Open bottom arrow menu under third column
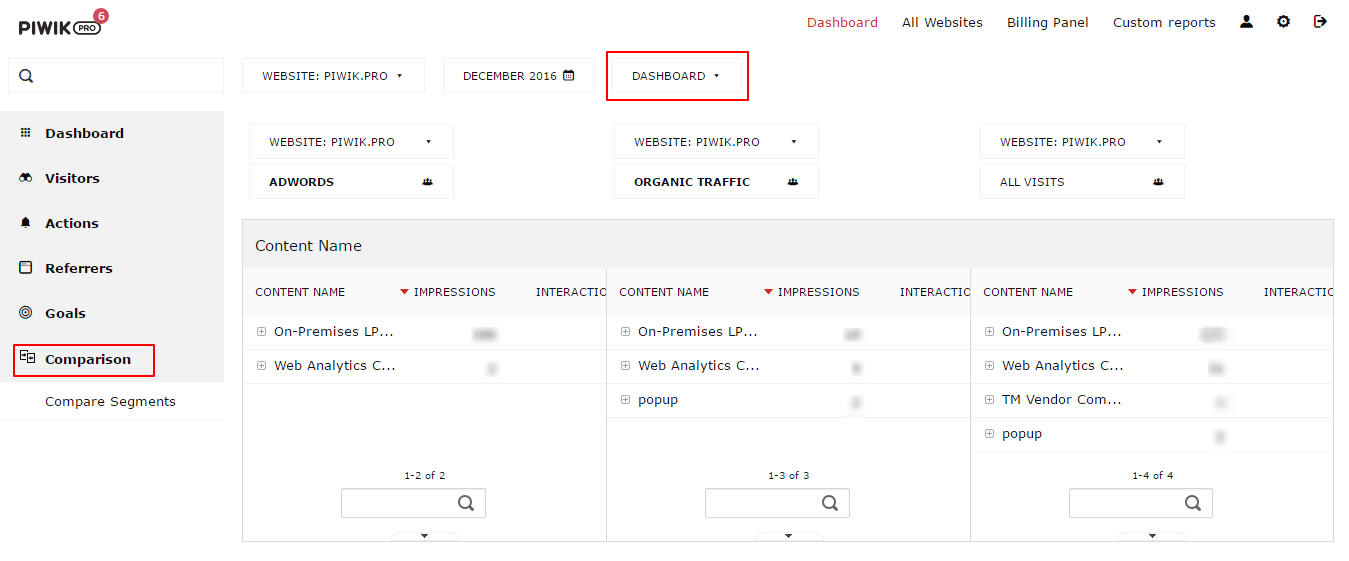The width and height of the screenshot is (1349, 561). 1152,536
